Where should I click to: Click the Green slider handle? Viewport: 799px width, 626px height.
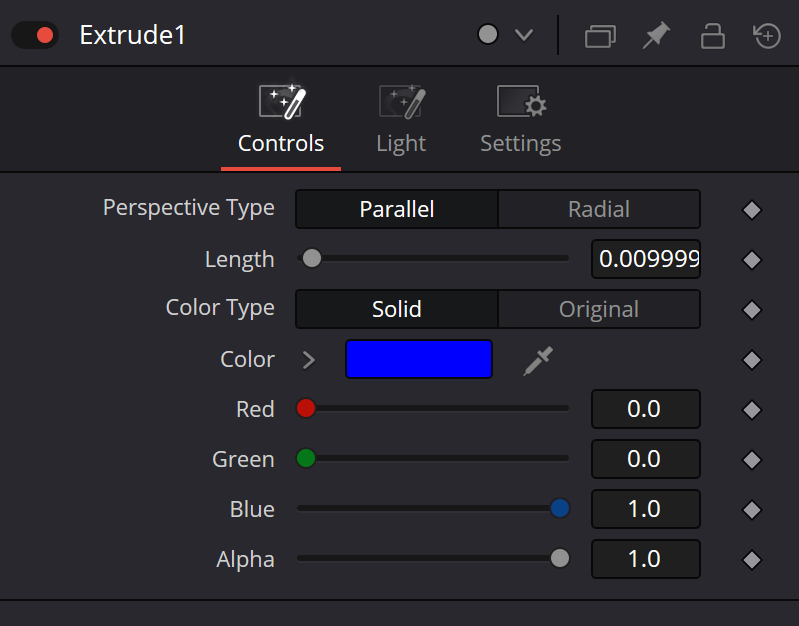306,458
